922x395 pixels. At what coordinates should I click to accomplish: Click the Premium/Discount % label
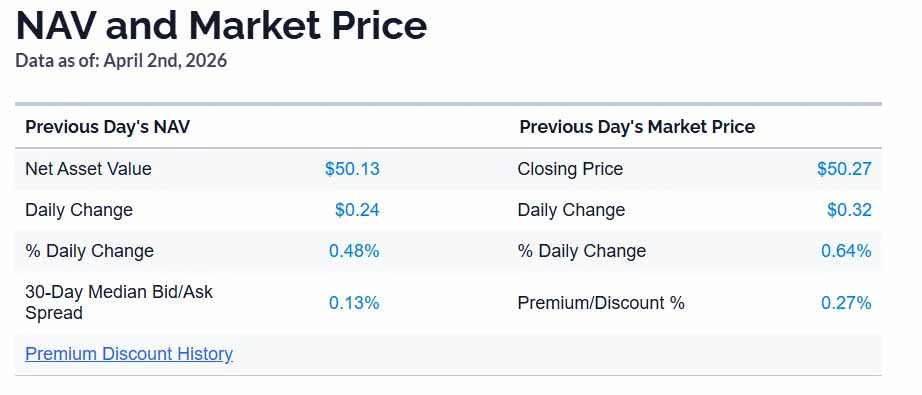601,303
